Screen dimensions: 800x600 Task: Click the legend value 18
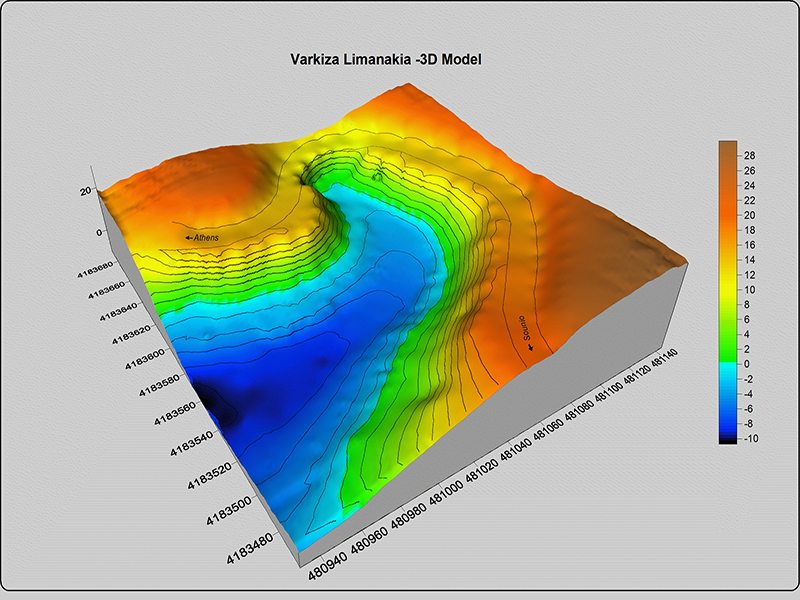point(749,230)
